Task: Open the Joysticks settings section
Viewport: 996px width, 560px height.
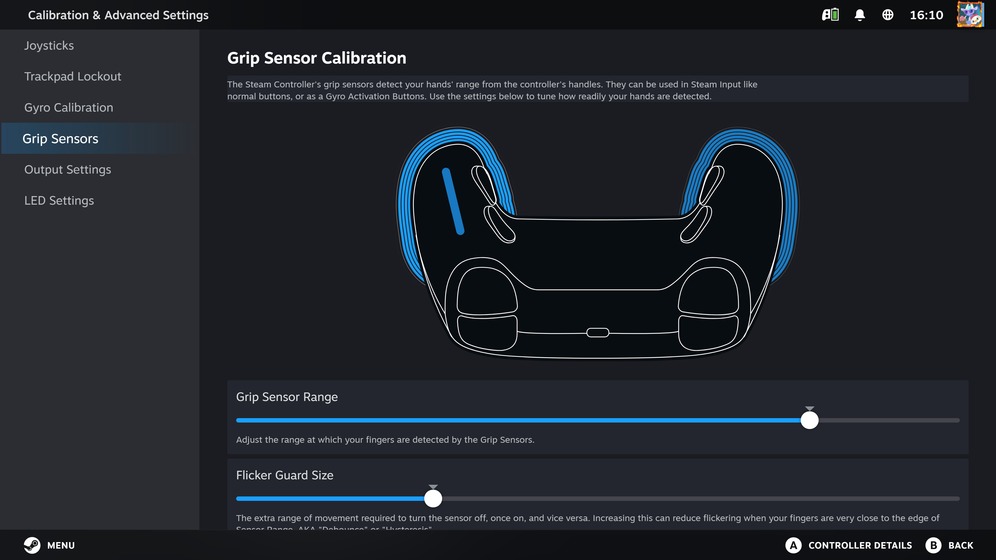Action: pos(49,46)
